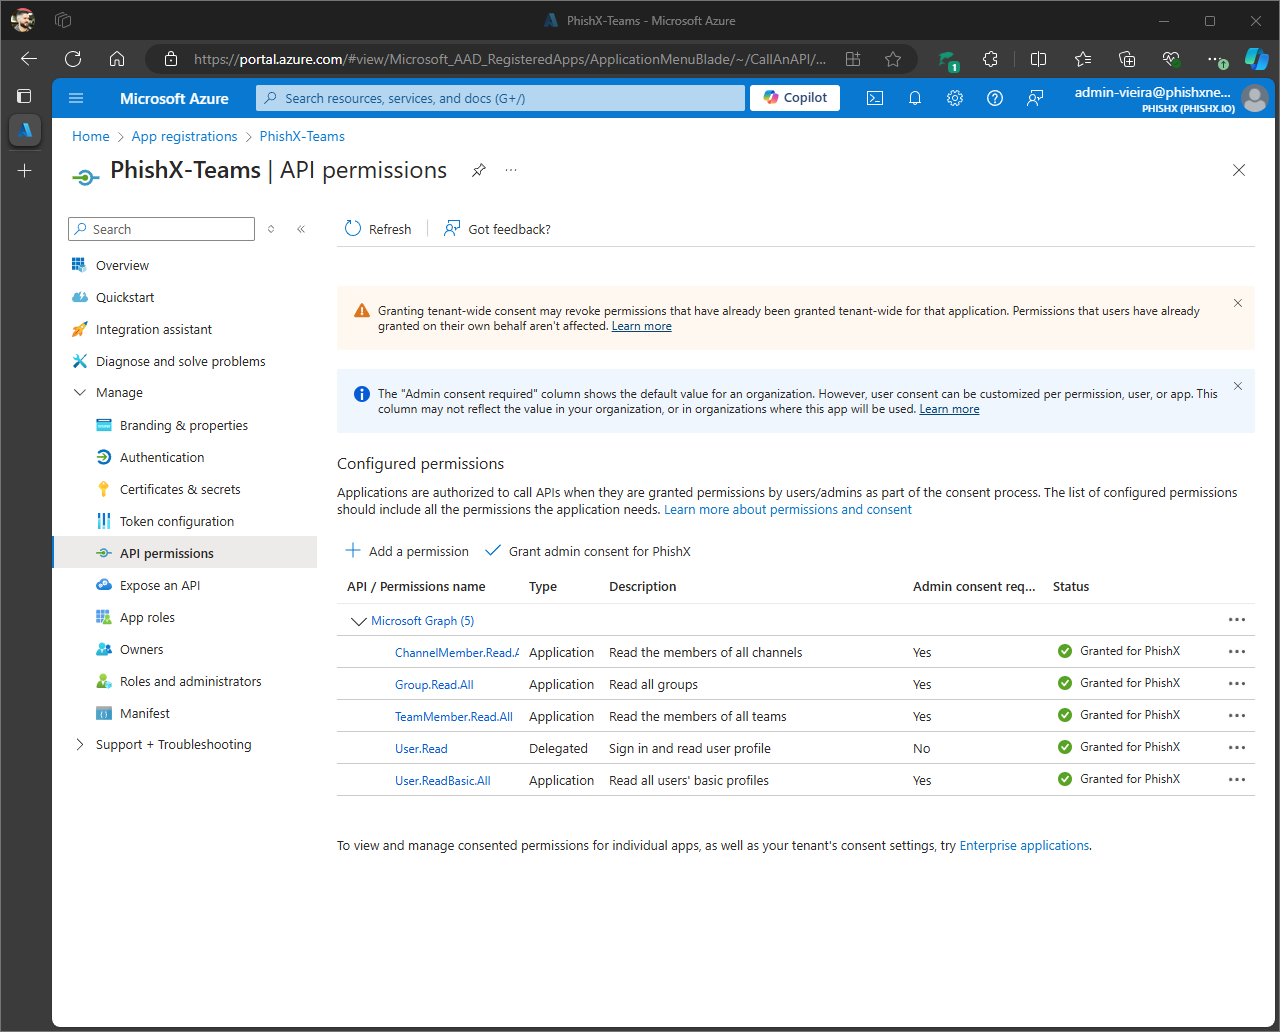Open Learn more about permissions and consent
This screenshot has height=1032, width=1280.
pos(788,509)
